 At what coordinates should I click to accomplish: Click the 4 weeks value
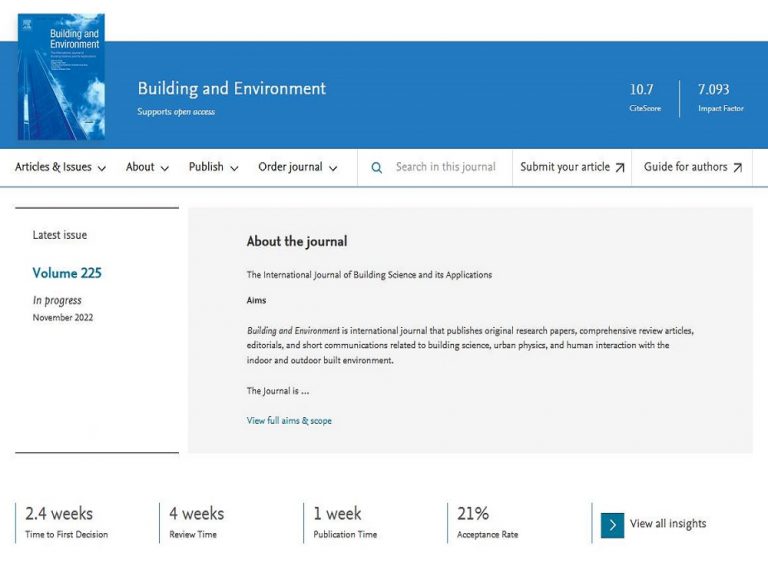pos(196,513)
